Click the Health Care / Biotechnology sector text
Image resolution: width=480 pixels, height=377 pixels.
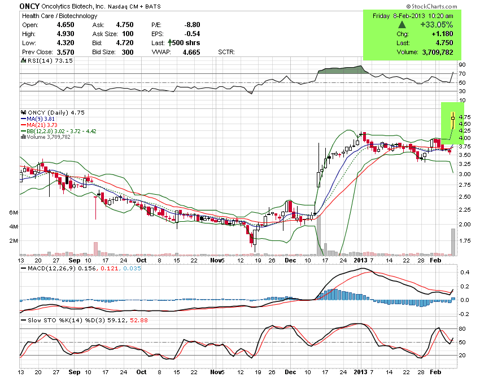59,16
